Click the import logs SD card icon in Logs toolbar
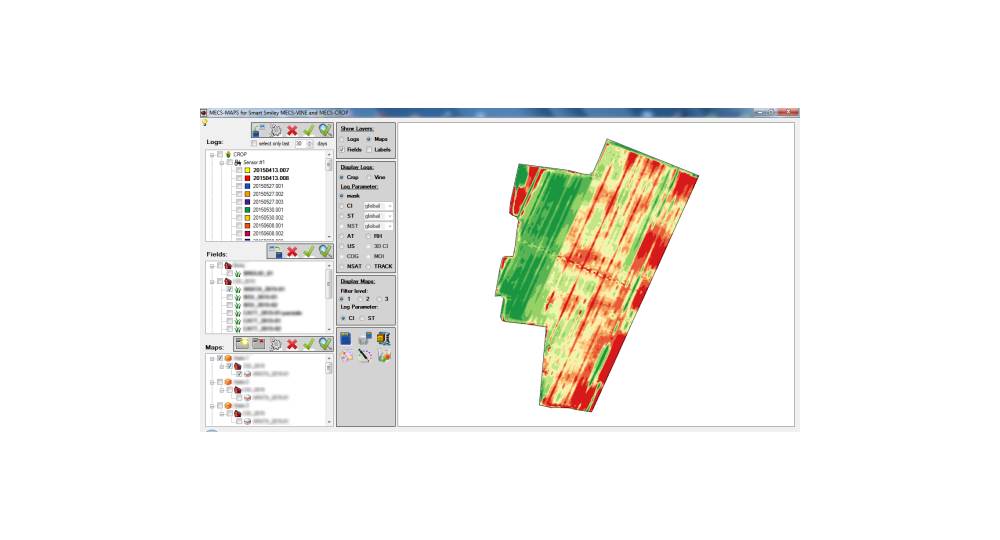Image resolution: width=1000 pixels, height=540 pixels. [x=260, y=130]
